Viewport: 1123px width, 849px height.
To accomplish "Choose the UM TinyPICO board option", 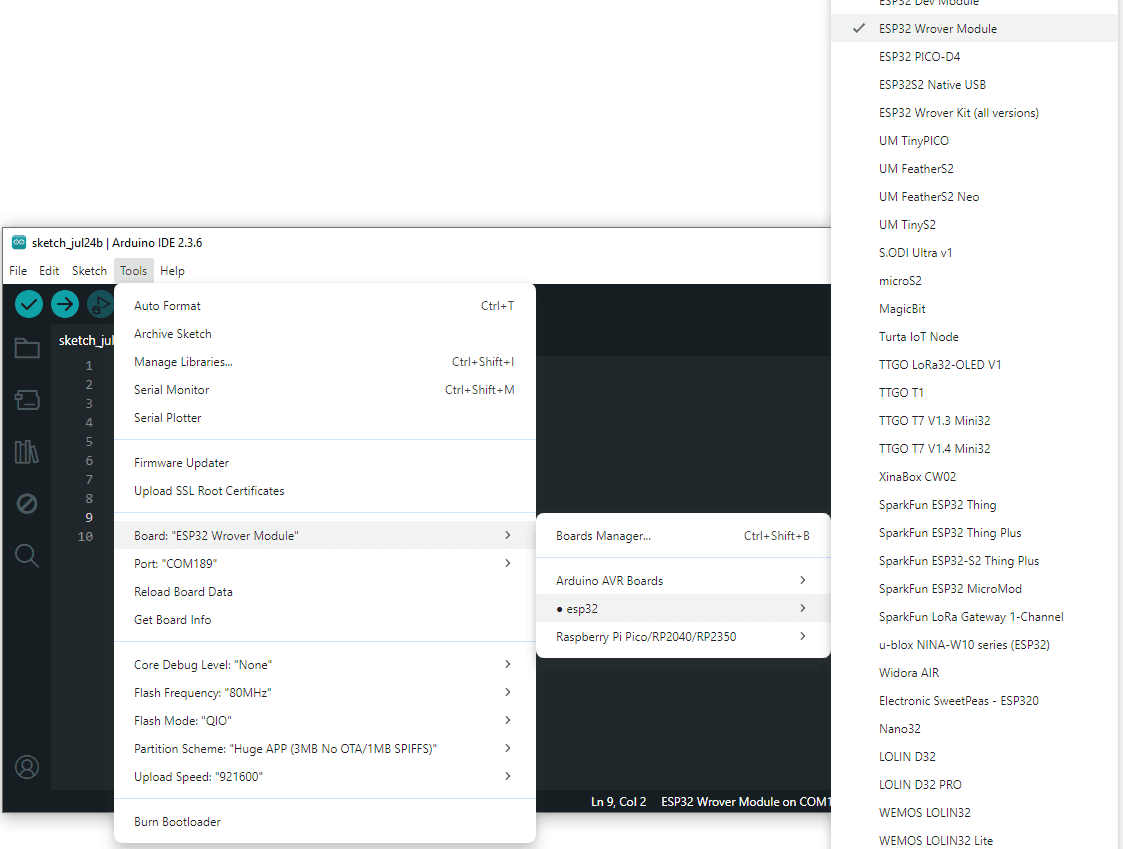I will (913, 141).
